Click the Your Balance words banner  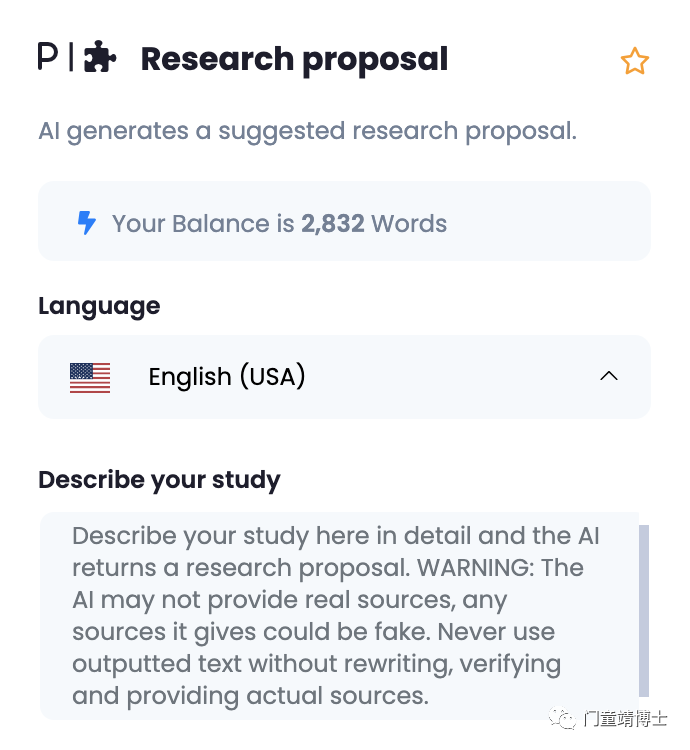[344, 221]
